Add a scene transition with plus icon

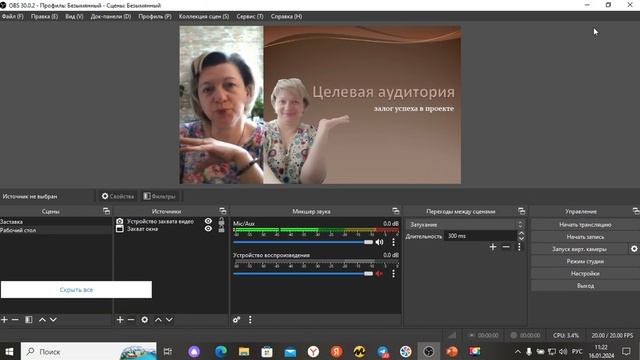(x=493, y=247)
